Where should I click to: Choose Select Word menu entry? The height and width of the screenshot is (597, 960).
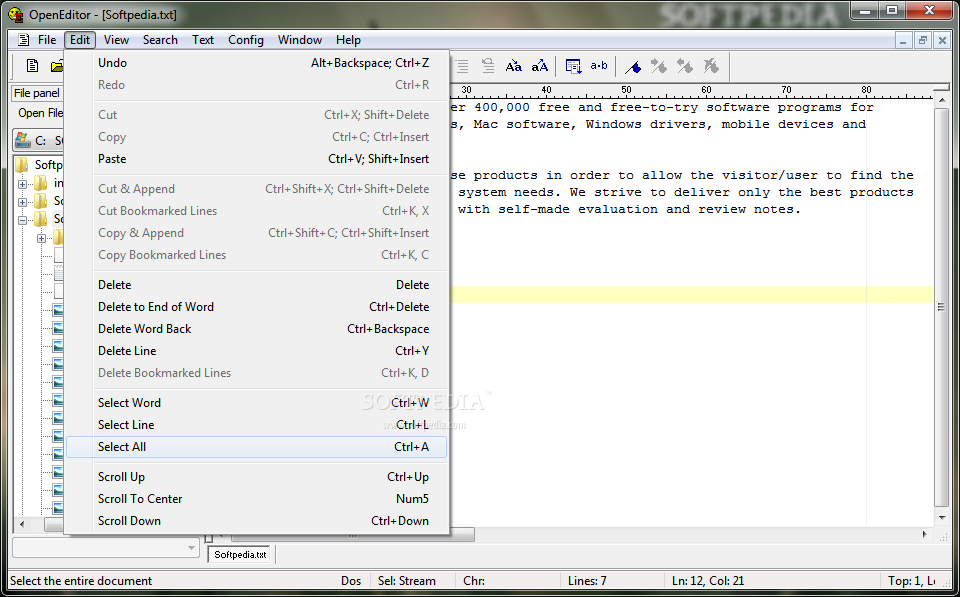tap(257, 403)
